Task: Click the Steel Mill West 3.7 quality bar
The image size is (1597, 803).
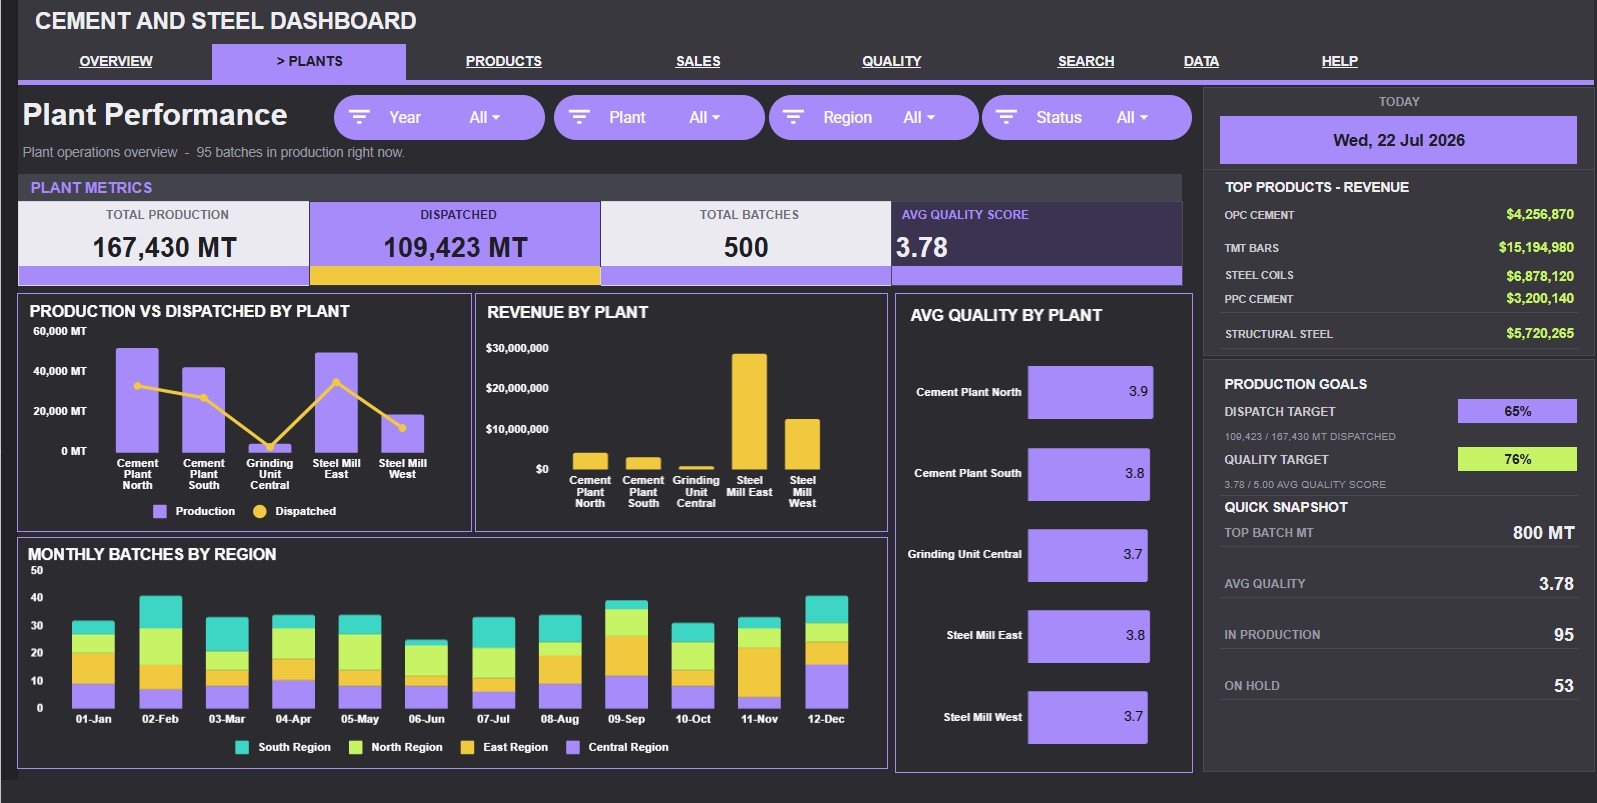Action: click(1087, 716)
